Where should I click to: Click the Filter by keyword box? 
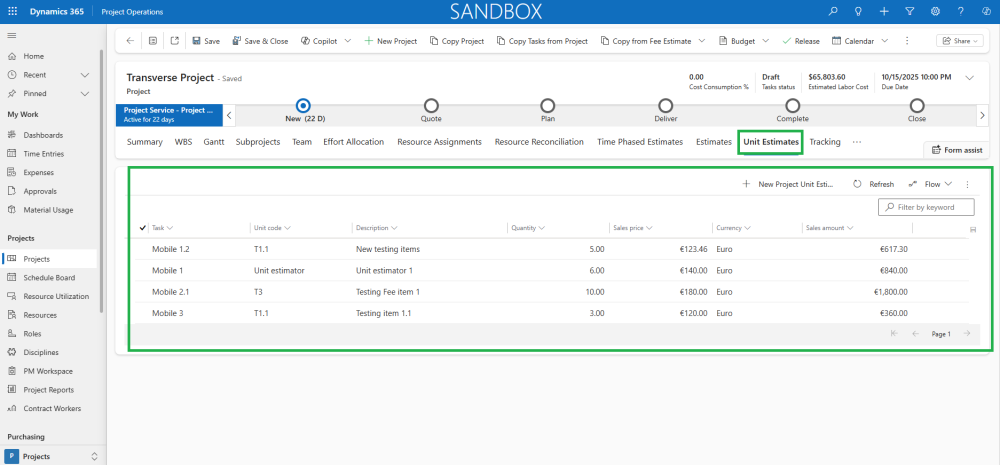pos(927,207)
